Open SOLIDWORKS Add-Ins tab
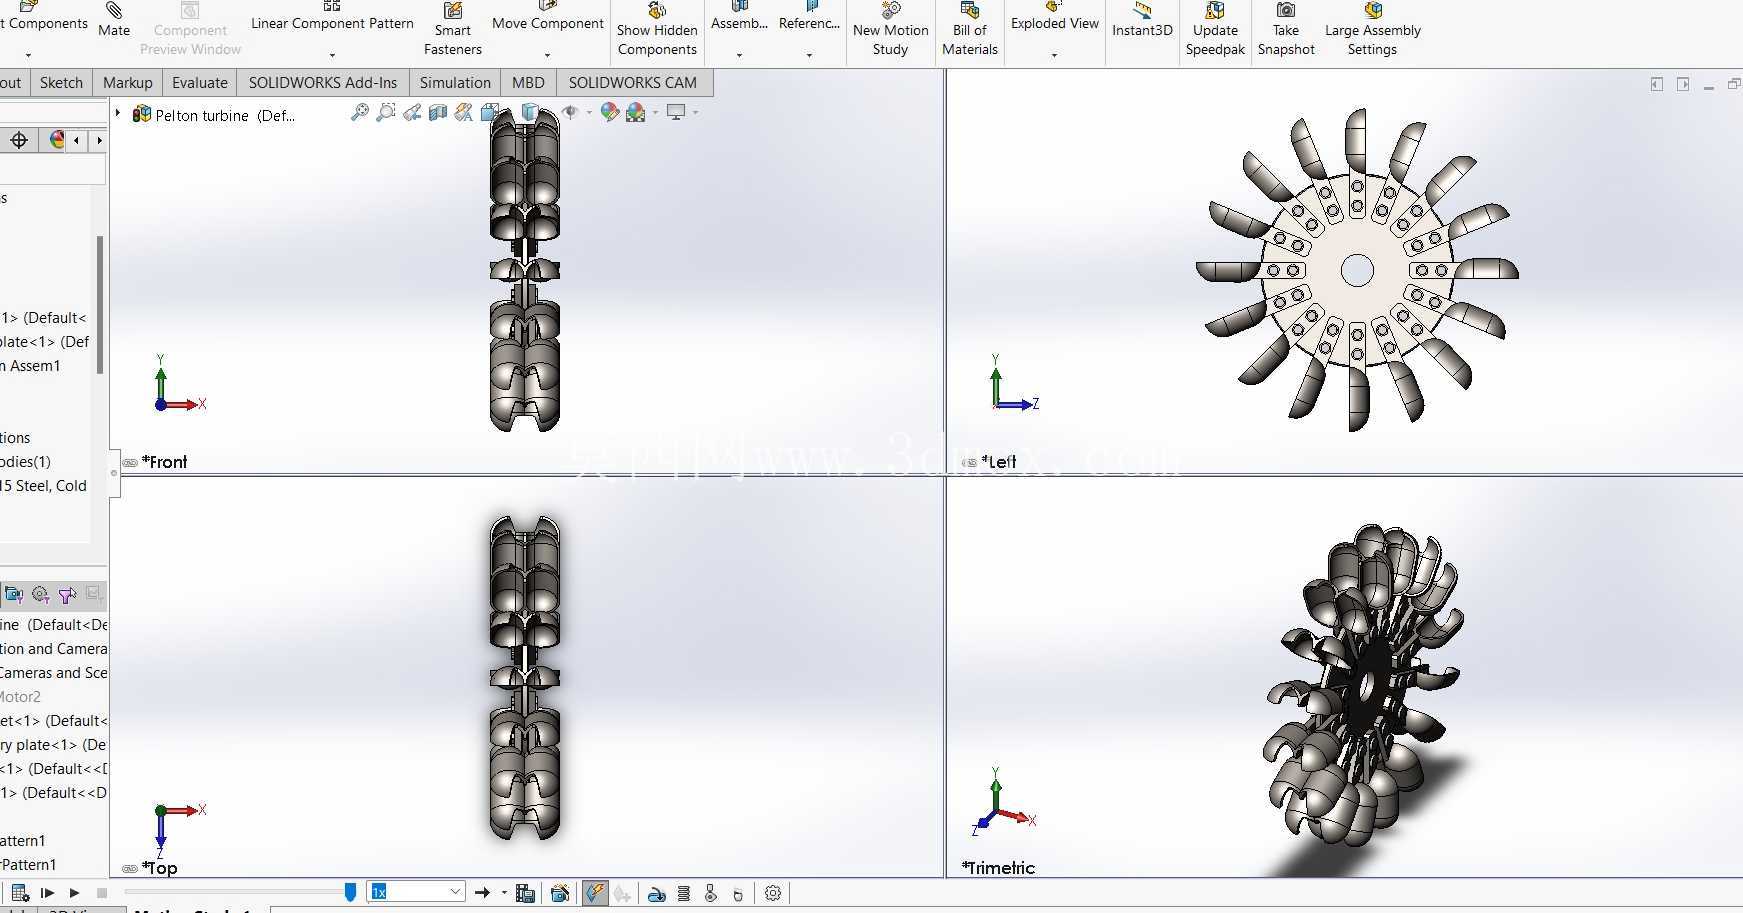1743x913 pixels. [323, 83]
